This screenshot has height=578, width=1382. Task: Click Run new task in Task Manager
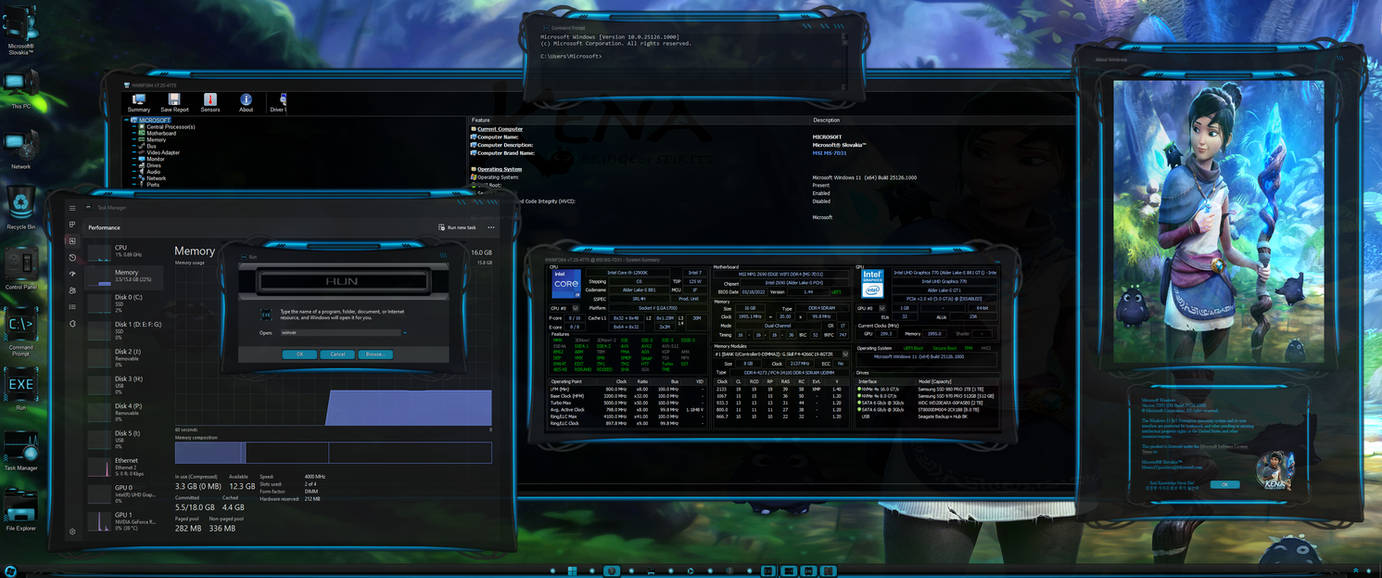(x=460, y=228)
